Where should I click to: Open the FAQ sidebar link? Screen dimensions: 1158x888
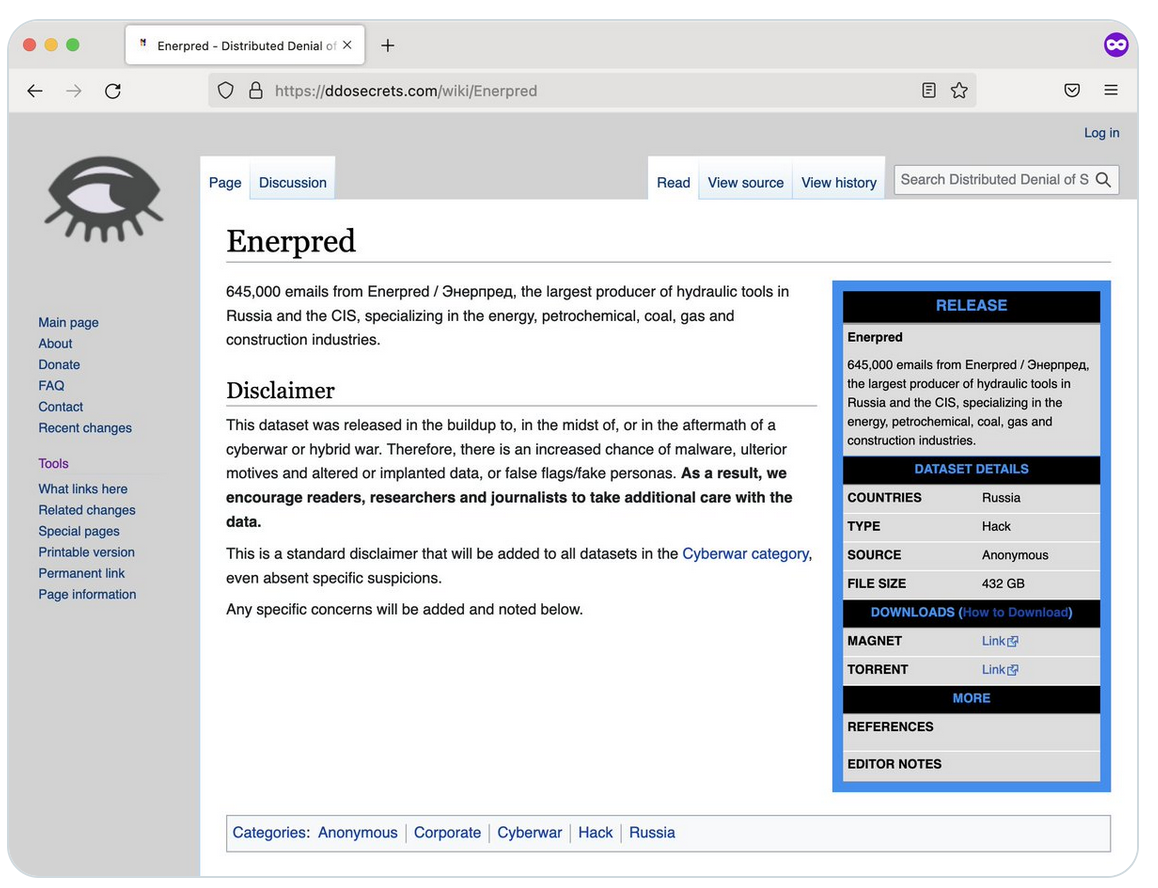(x=51, y=386)
